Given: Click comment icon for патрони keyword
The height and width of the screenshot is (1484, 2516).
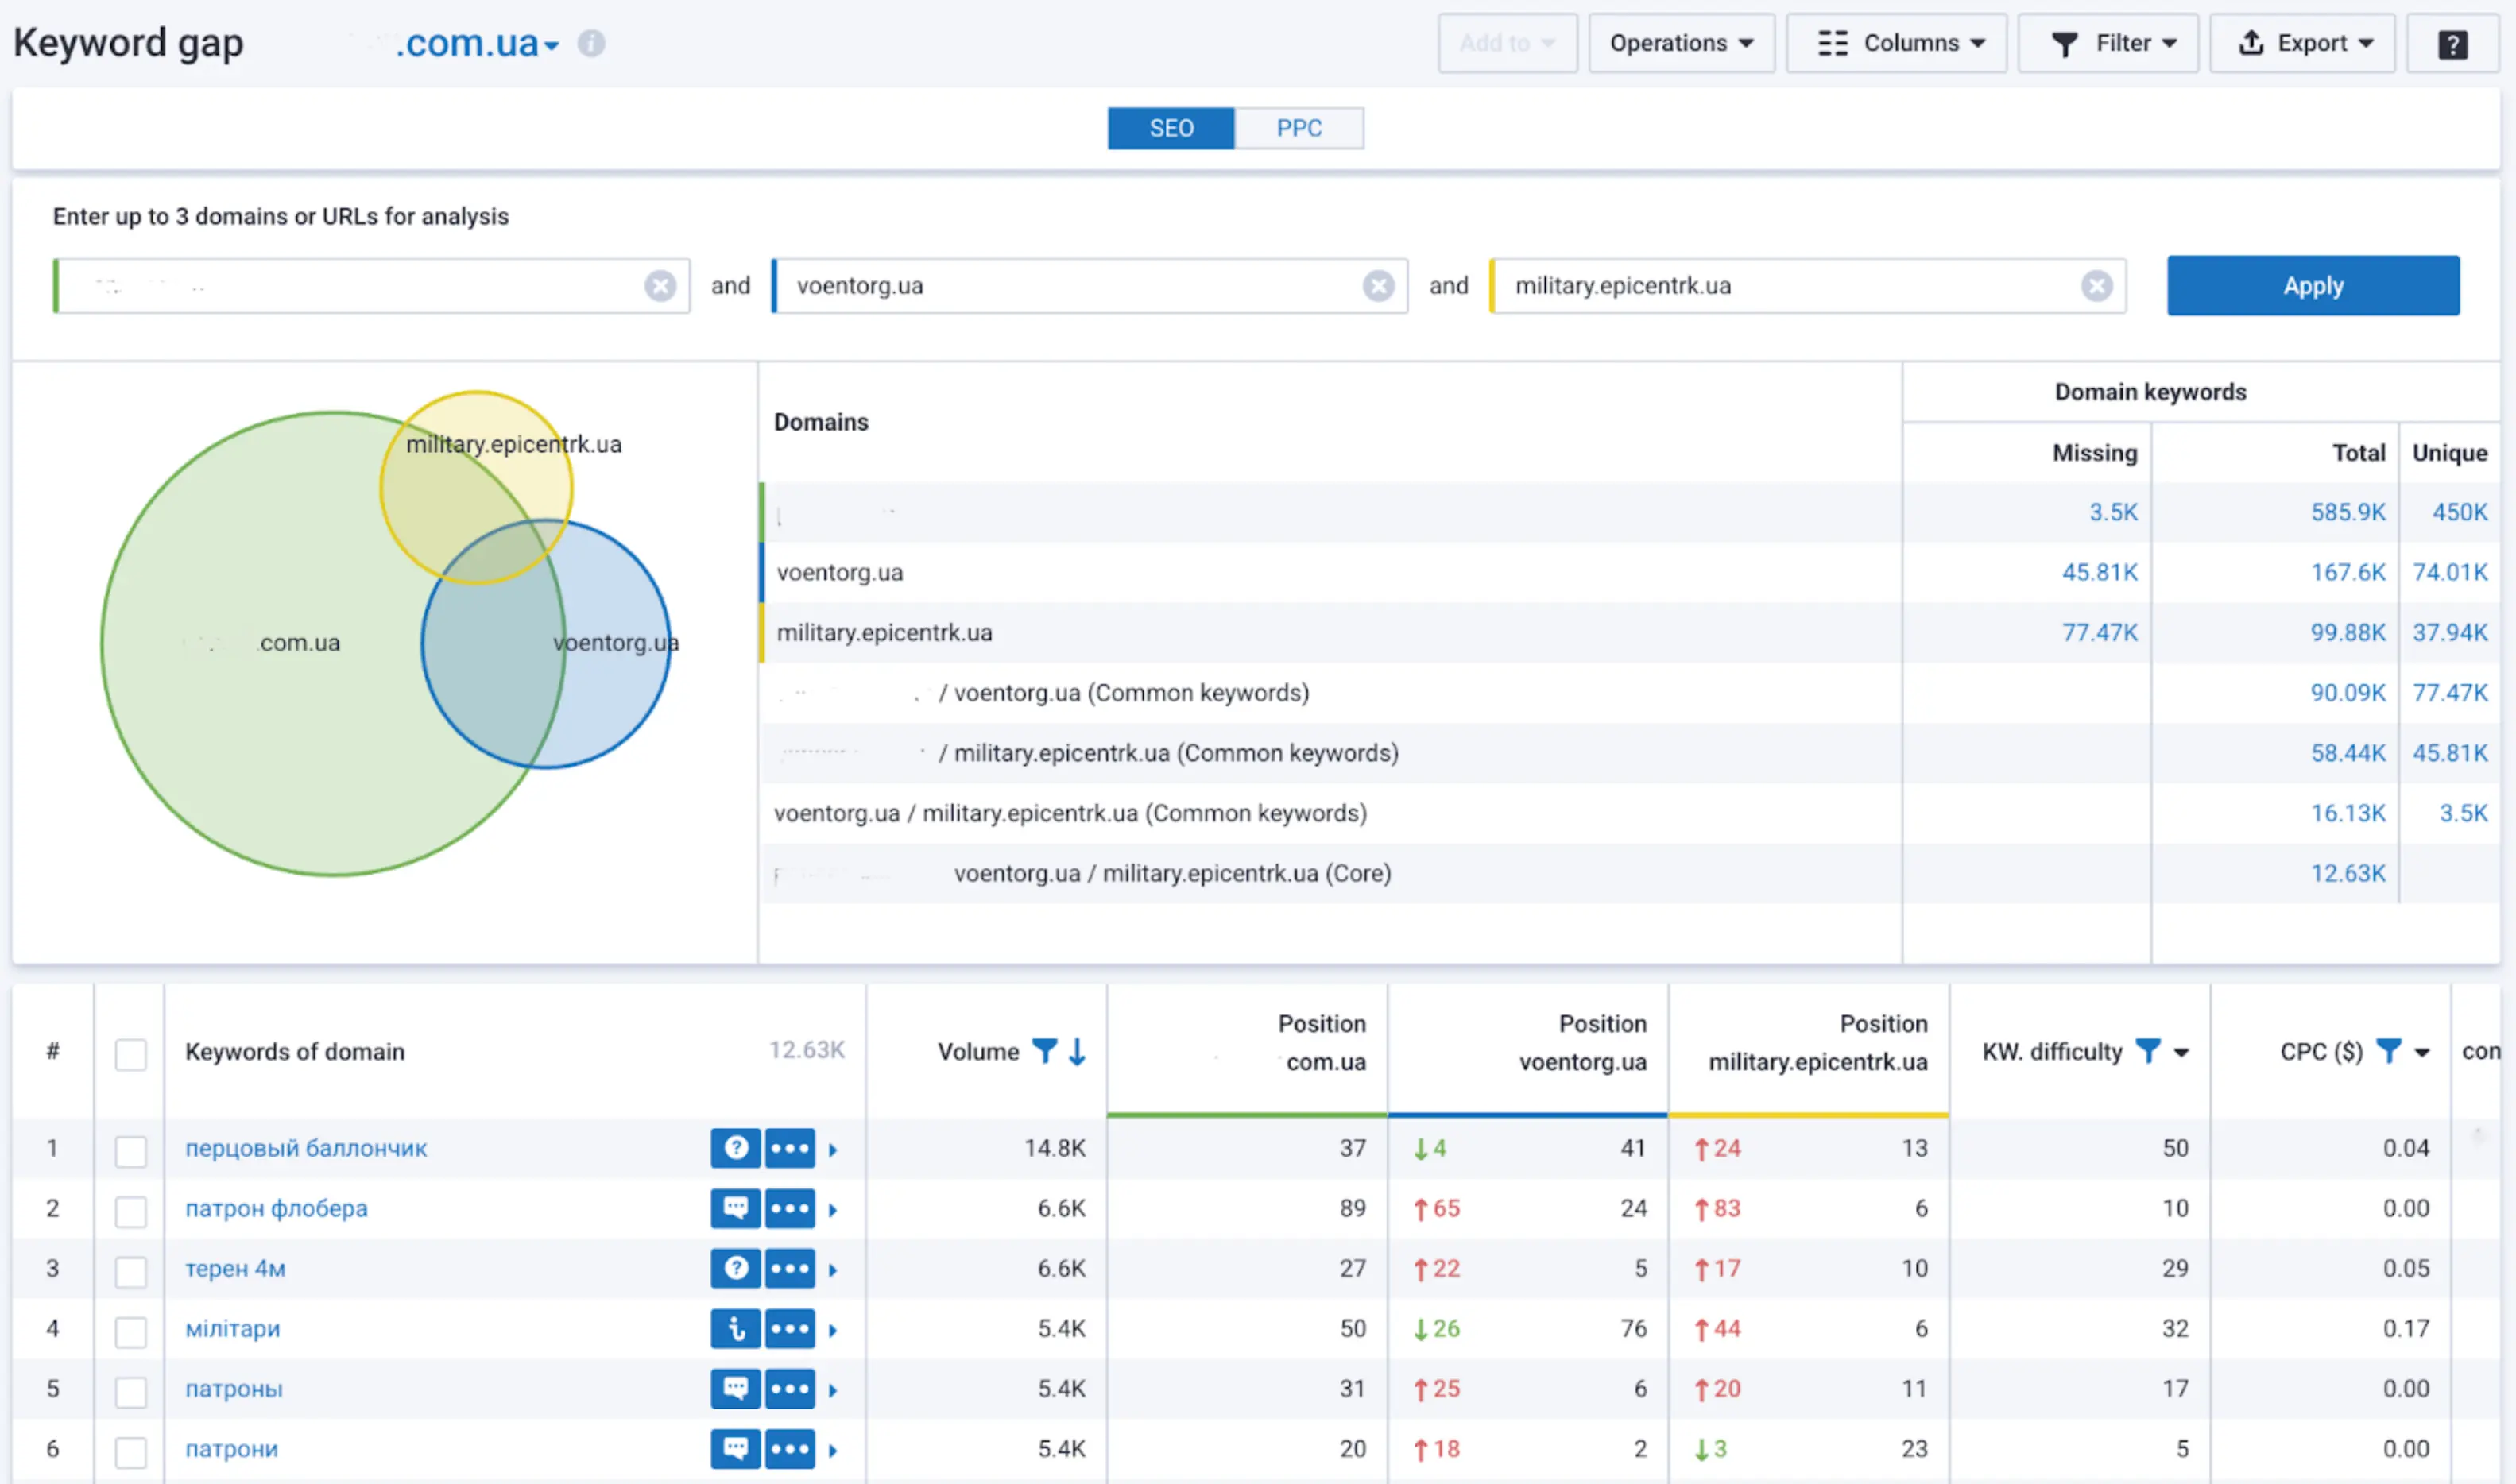Looking at the screenshot, I should [x=736, y=1448].
